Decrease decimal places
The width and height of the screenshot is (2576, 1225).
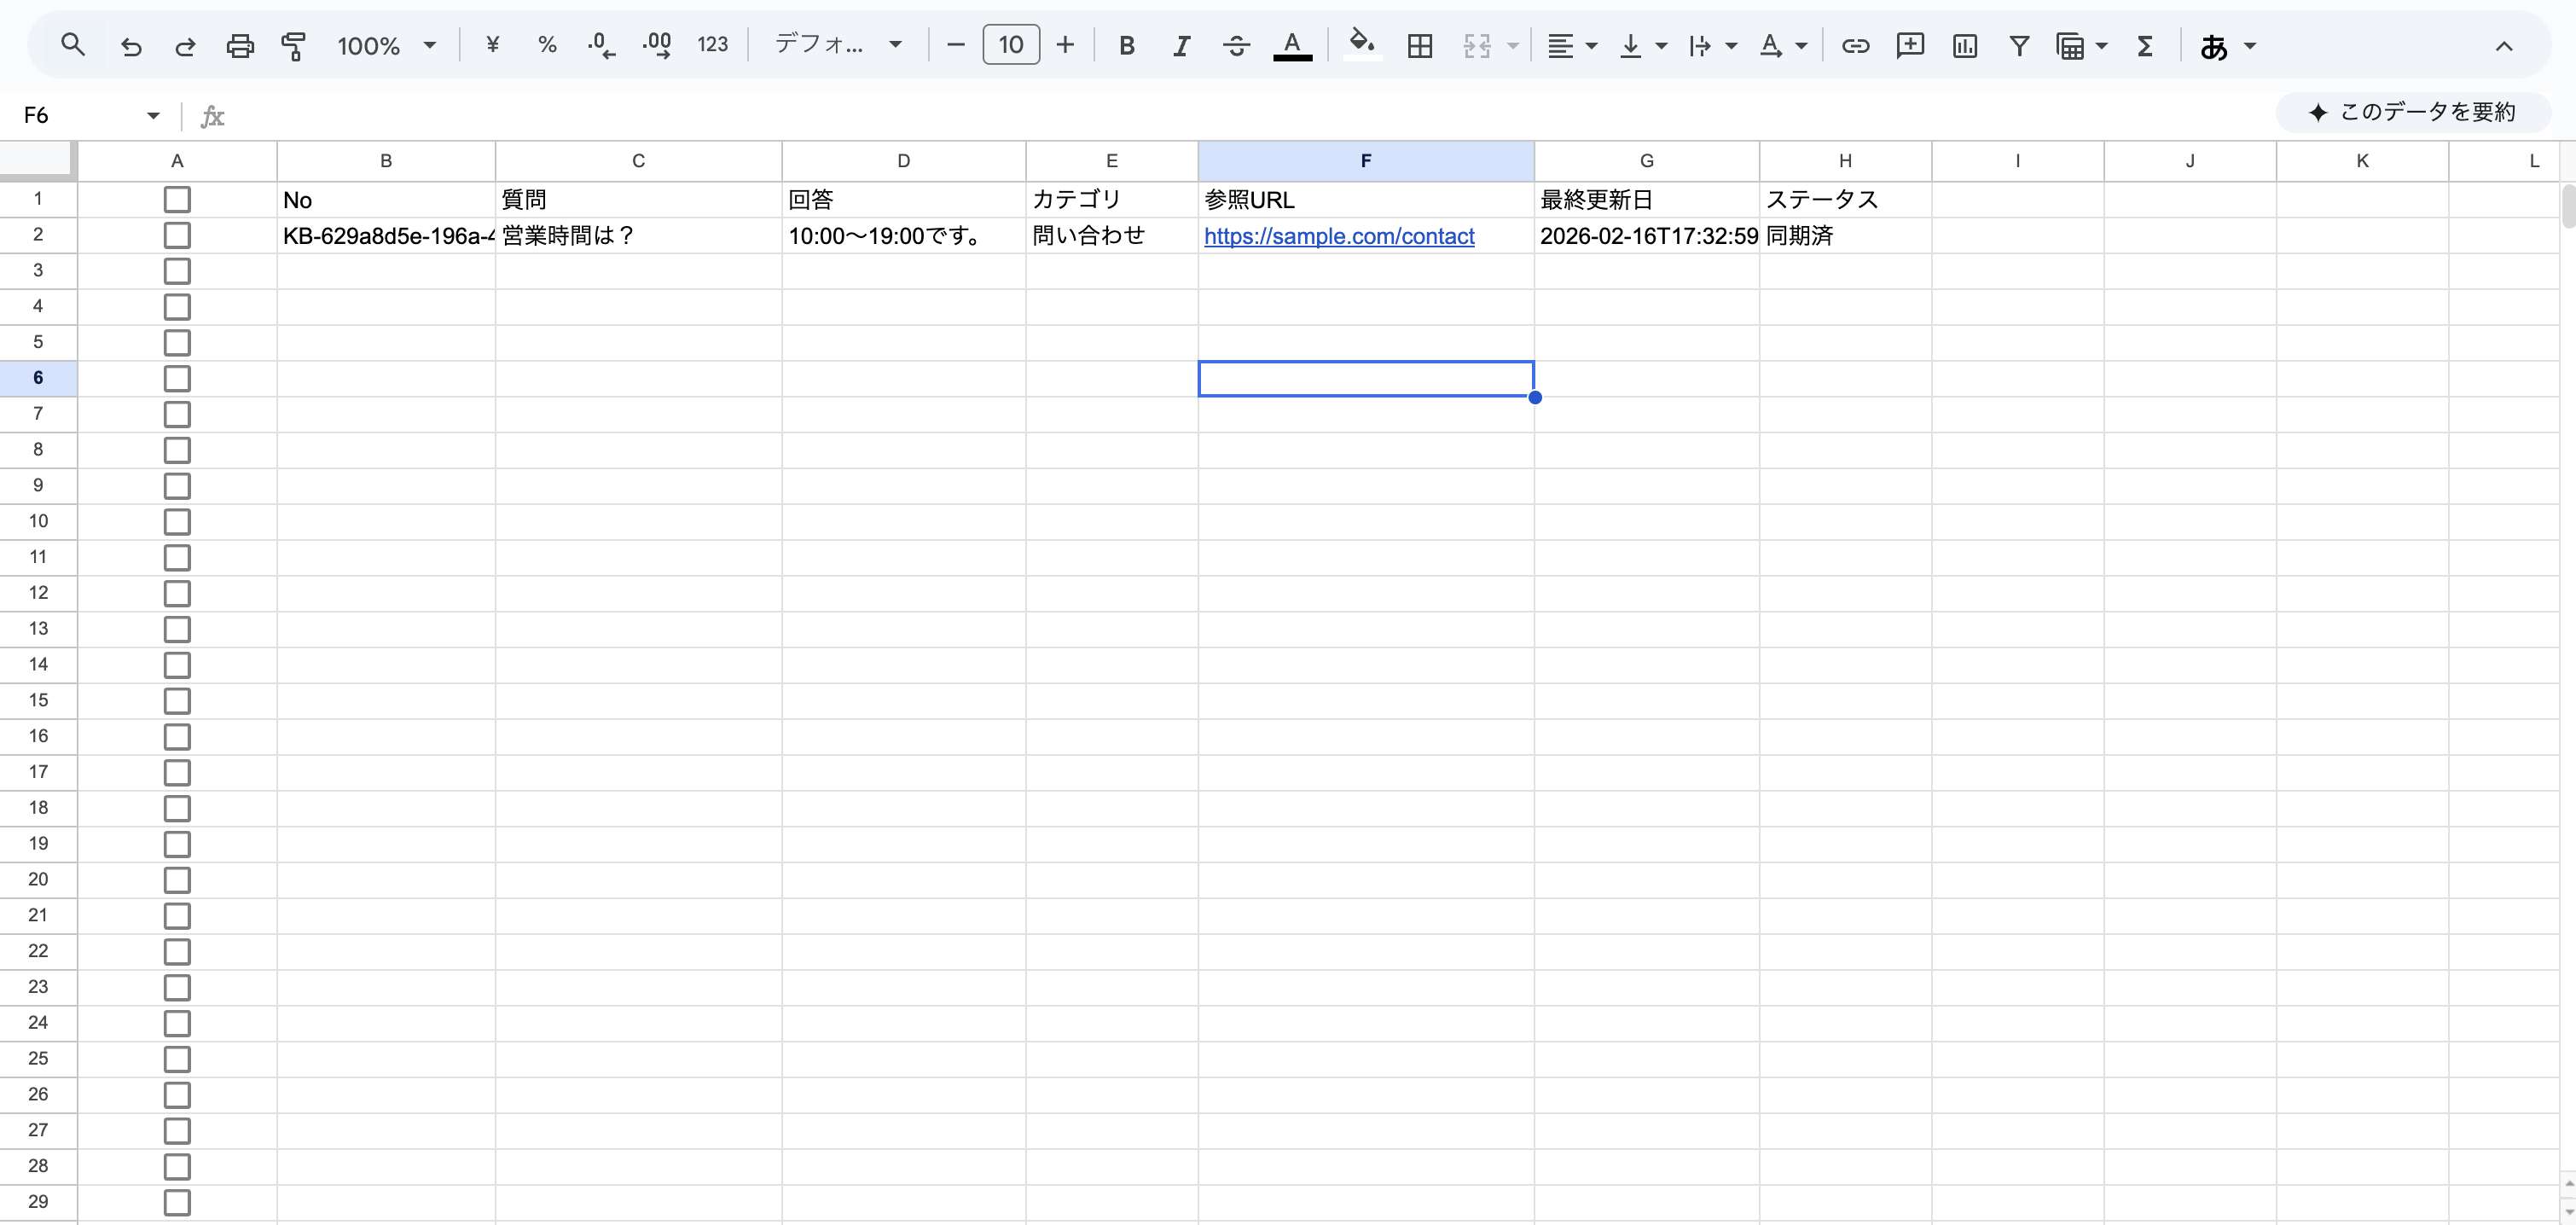pyautogui.click(x=601, y=45)
